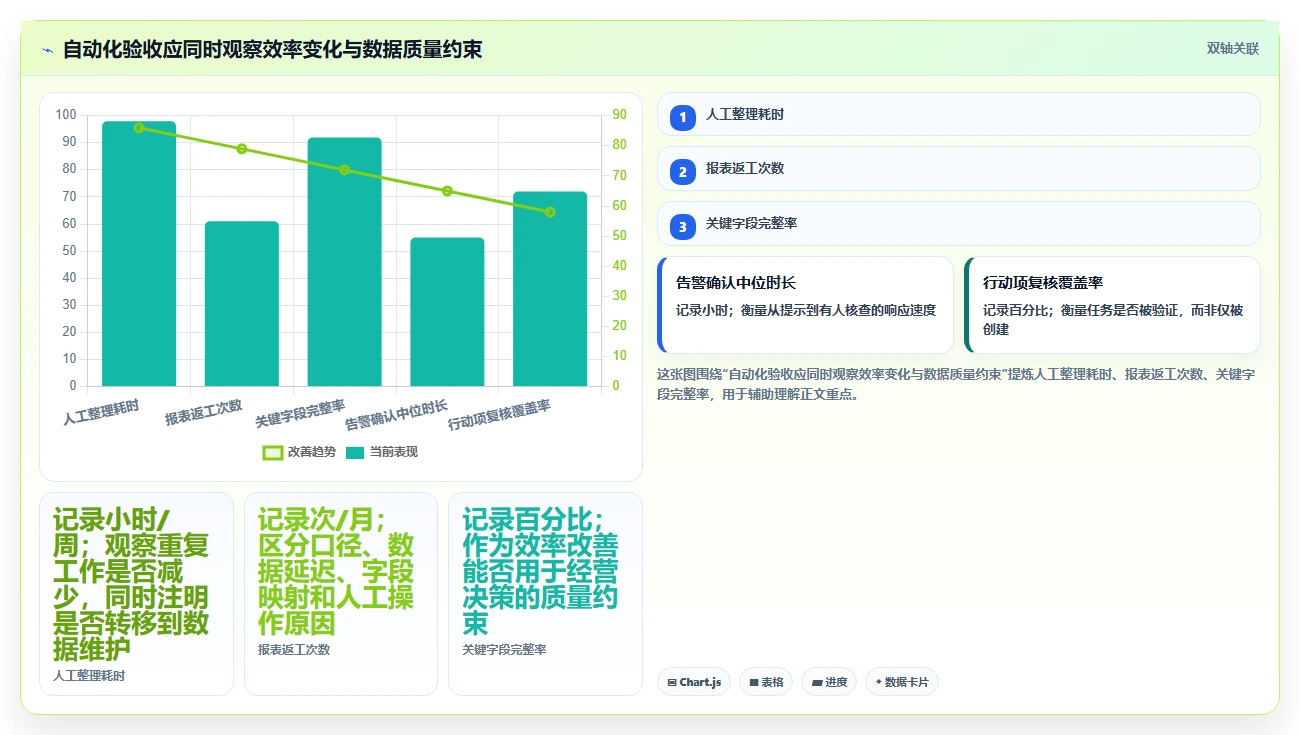Viewport: 1300px width, 735px height.
Task: Click the 双轴关联 label
Action: tap(1232, 48)
